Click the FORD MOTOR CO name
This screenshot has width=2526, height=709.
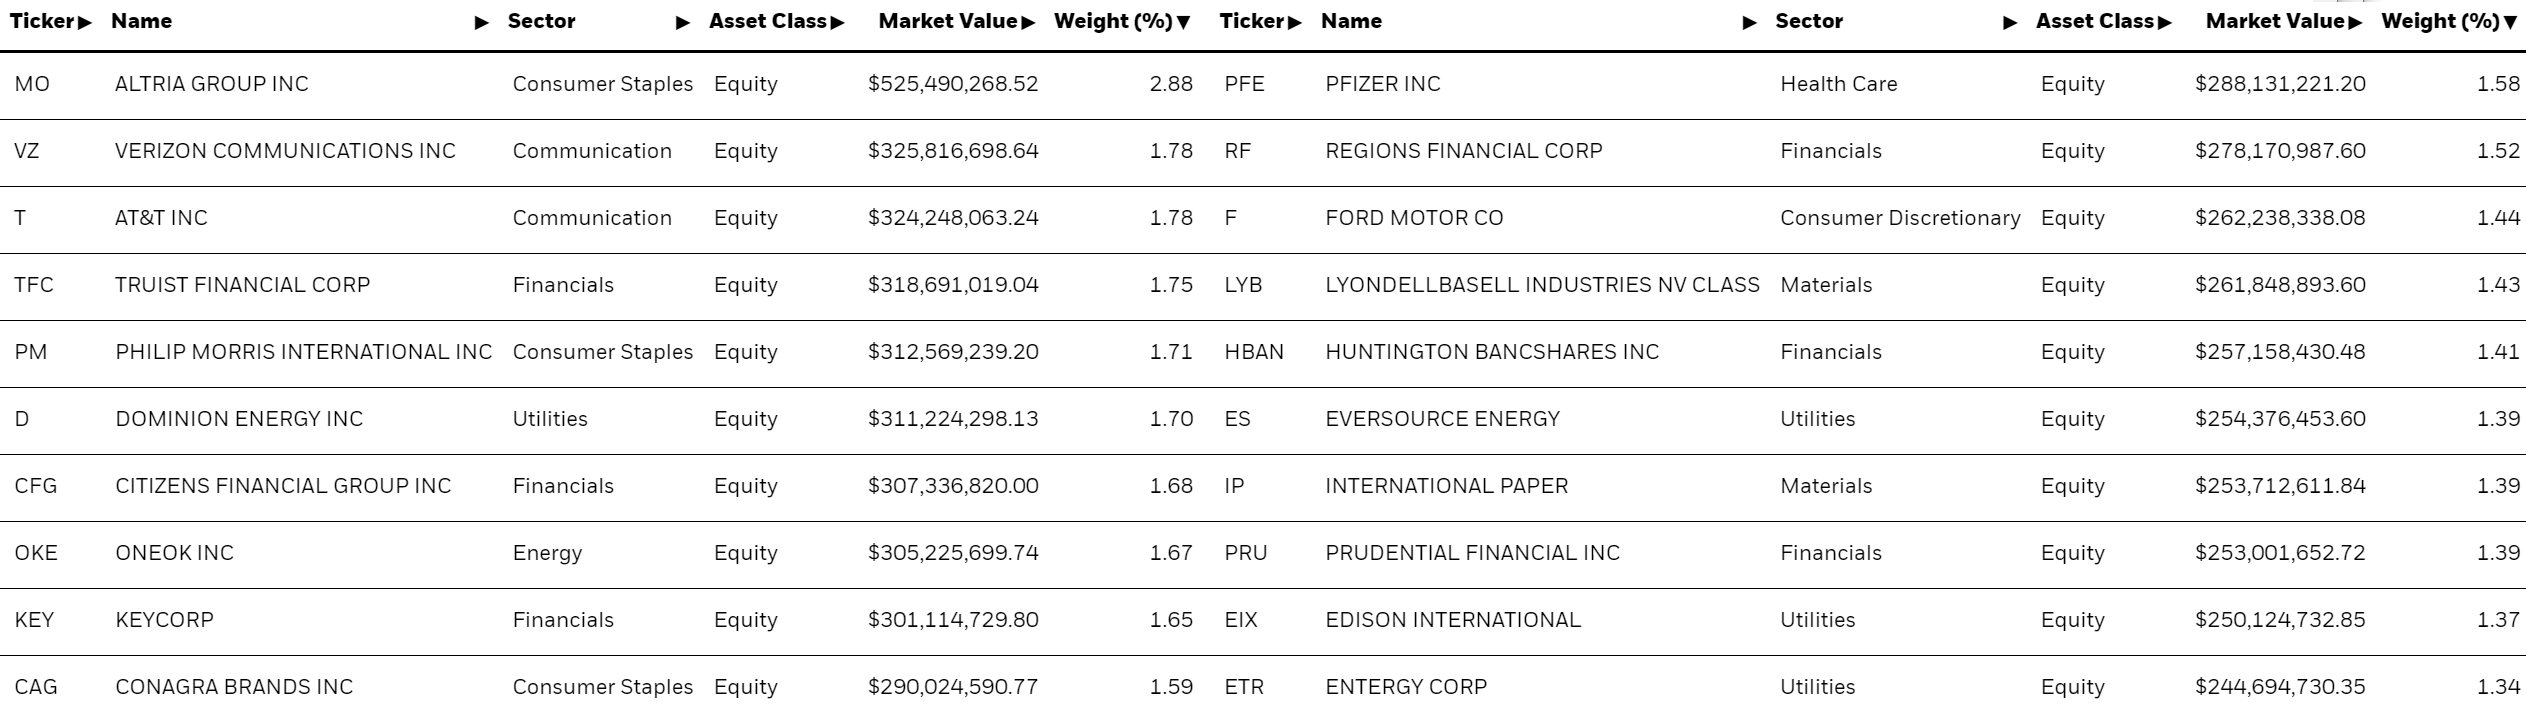(1414, 218)
